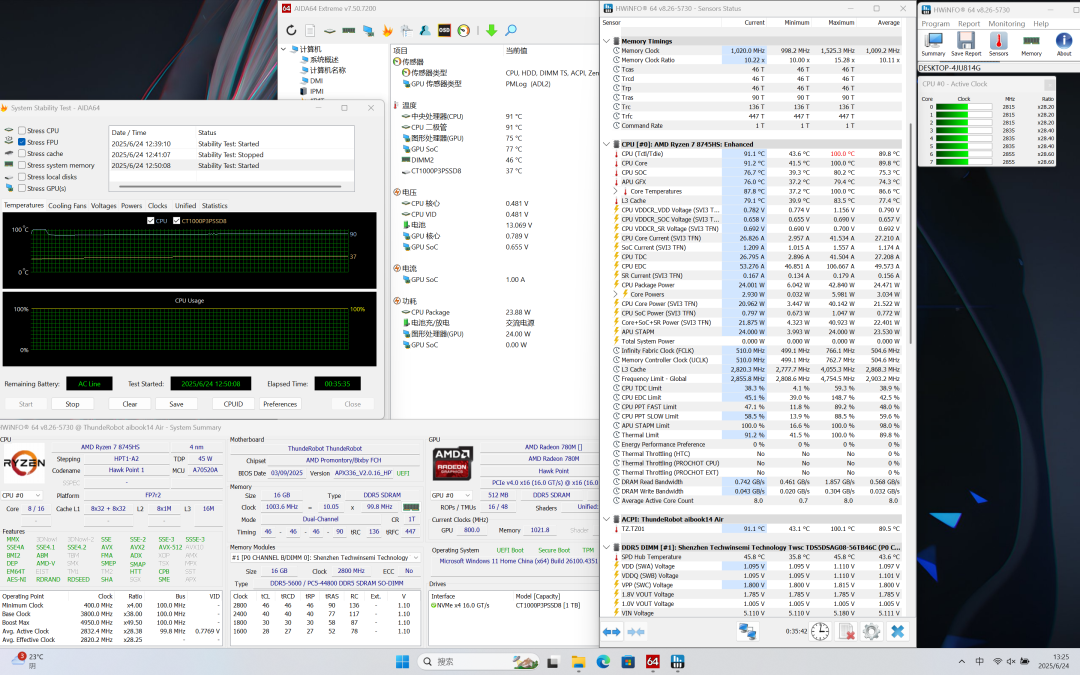Open Summary in HWiNFO main window
Viewport: 1080px width, 675px height.
[x=933, y=44]
